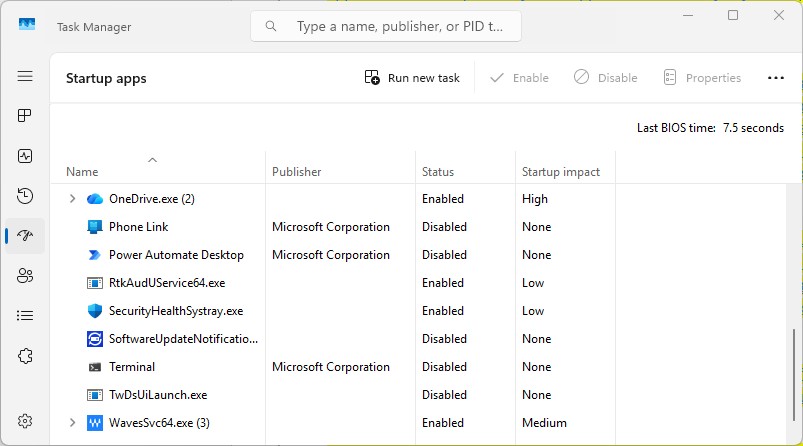
Task: Open the Users page icon
Action: (x=25, y=275)
